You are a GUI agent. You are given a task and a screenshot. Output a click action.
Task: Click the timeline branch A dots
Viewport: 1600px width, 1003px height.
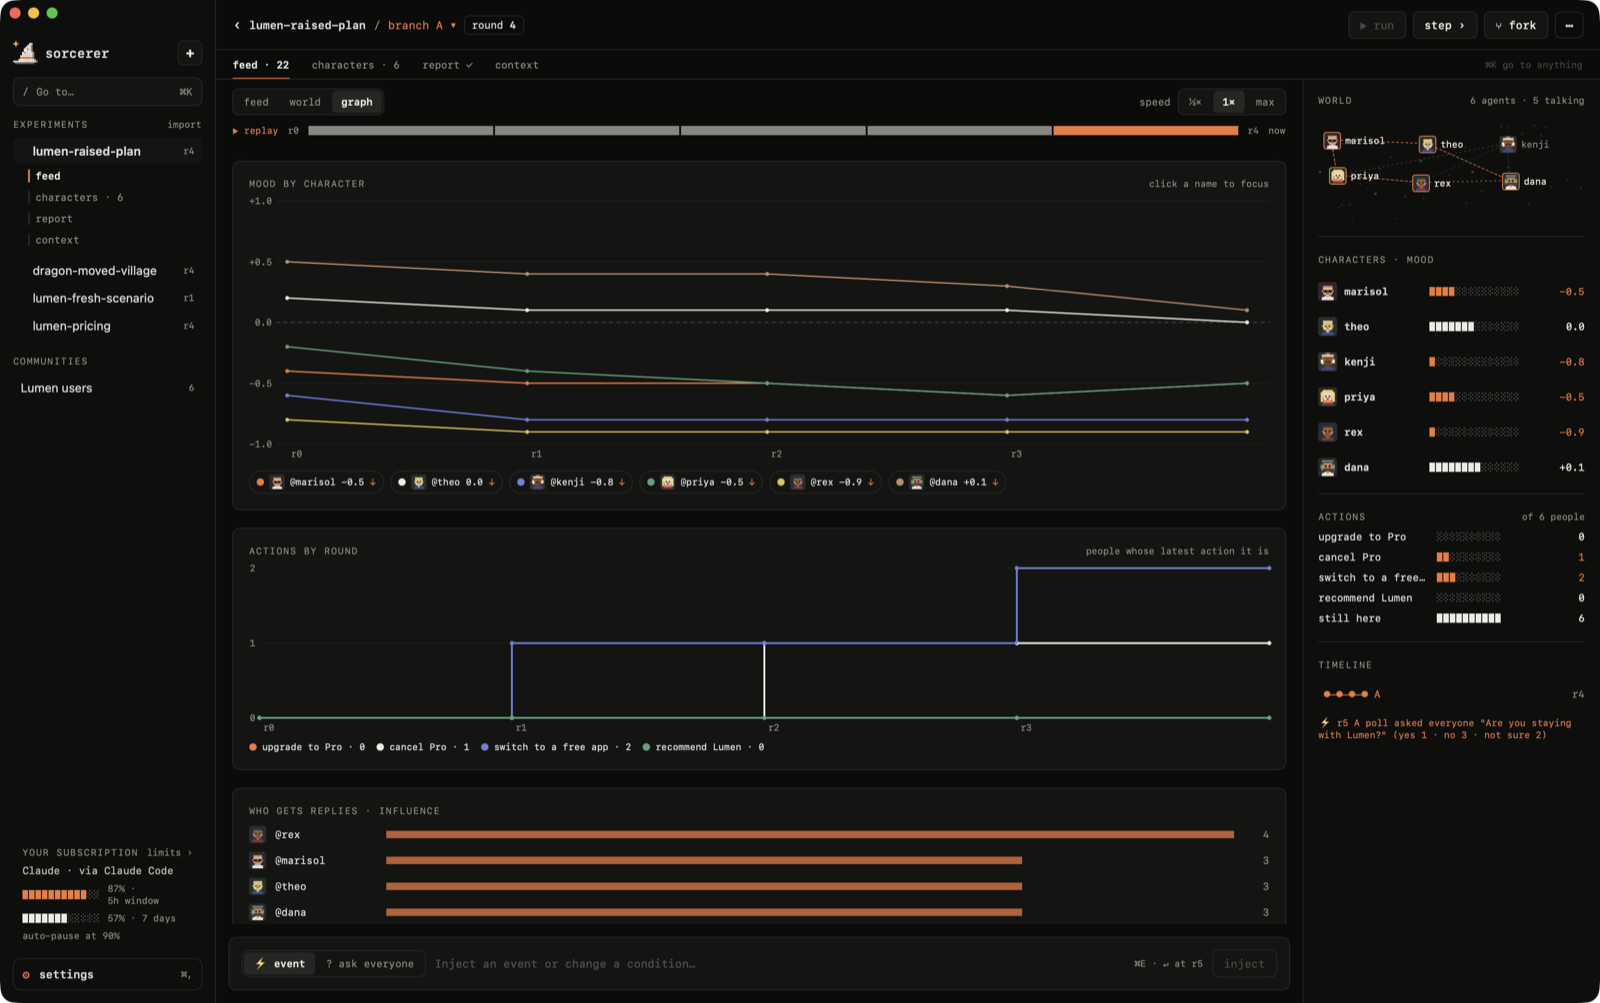pos(1346,694)
